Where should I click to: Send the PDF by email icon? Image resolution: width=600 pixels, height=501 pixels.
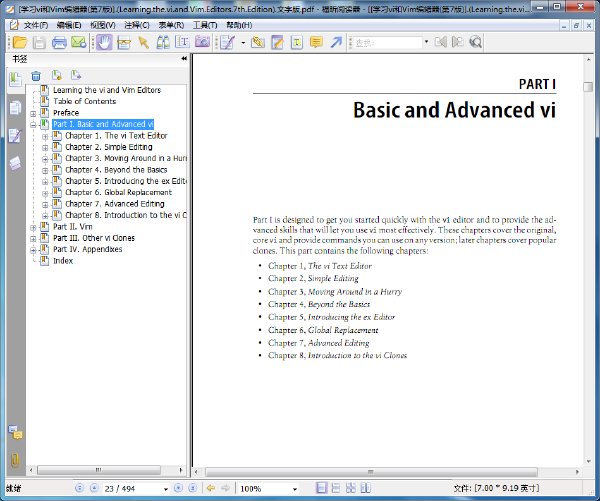coord(79,42)
